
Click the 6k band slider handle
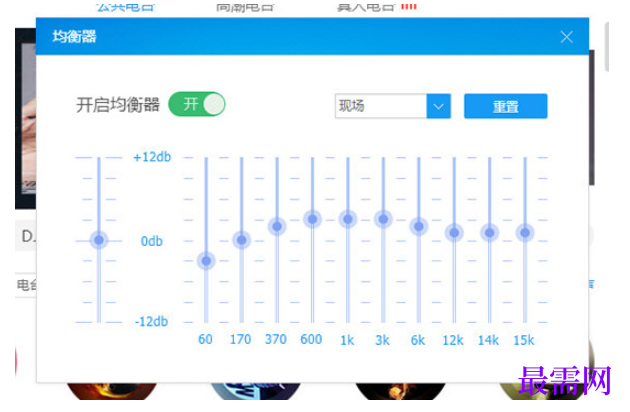pos(419,227)
